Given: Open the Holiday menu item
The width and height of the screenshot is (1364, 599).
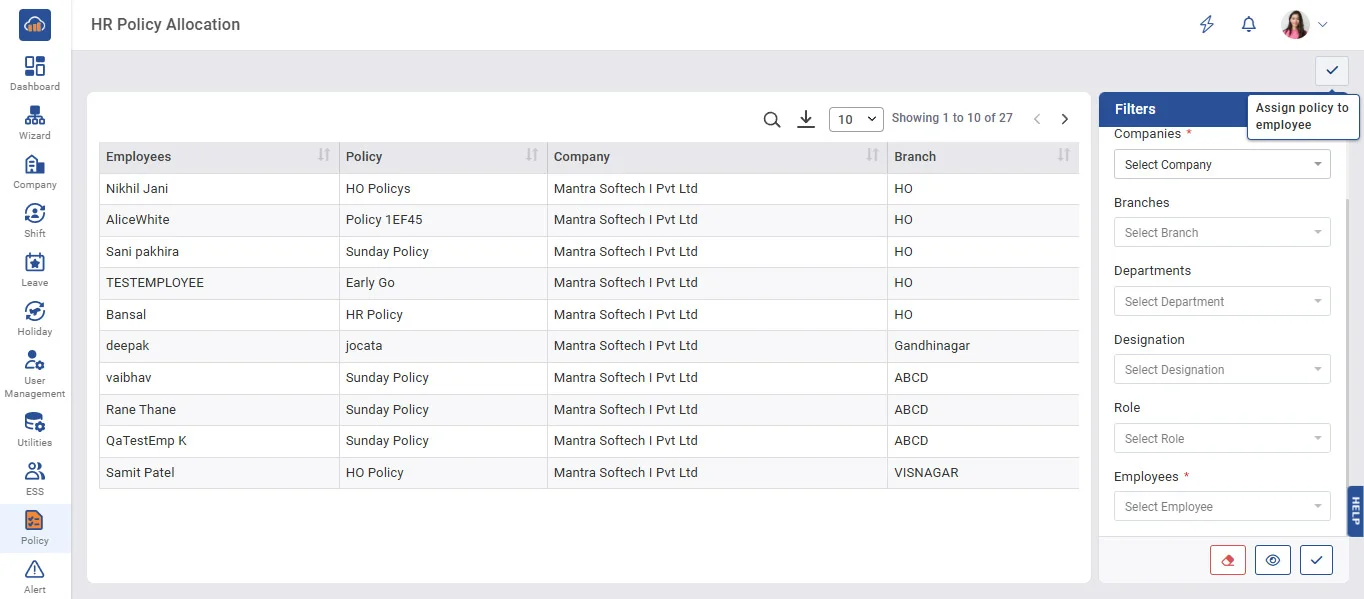Looking at the screenshot, I should pos(35,318).
